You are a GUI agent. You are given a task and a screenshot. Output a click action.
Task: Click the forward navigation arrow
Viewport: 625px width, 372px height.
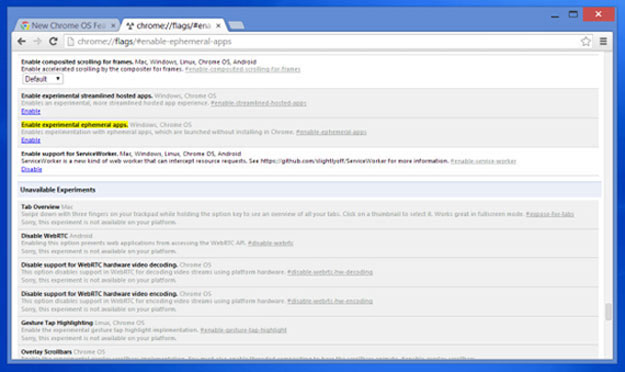[37, 41]
